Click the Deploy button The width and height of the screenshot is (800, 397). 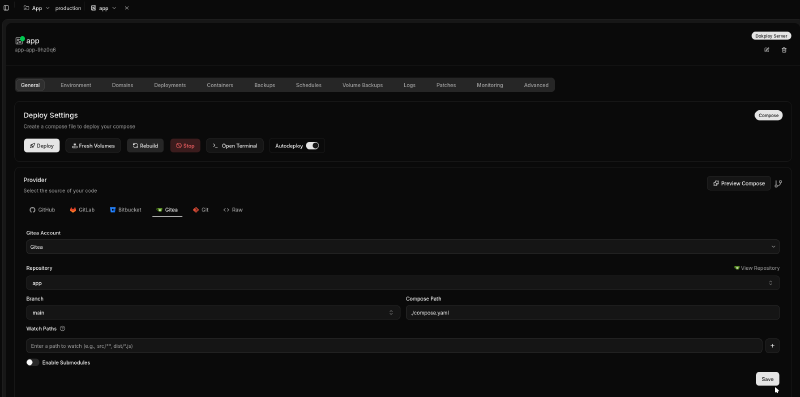tap(42, 146)
